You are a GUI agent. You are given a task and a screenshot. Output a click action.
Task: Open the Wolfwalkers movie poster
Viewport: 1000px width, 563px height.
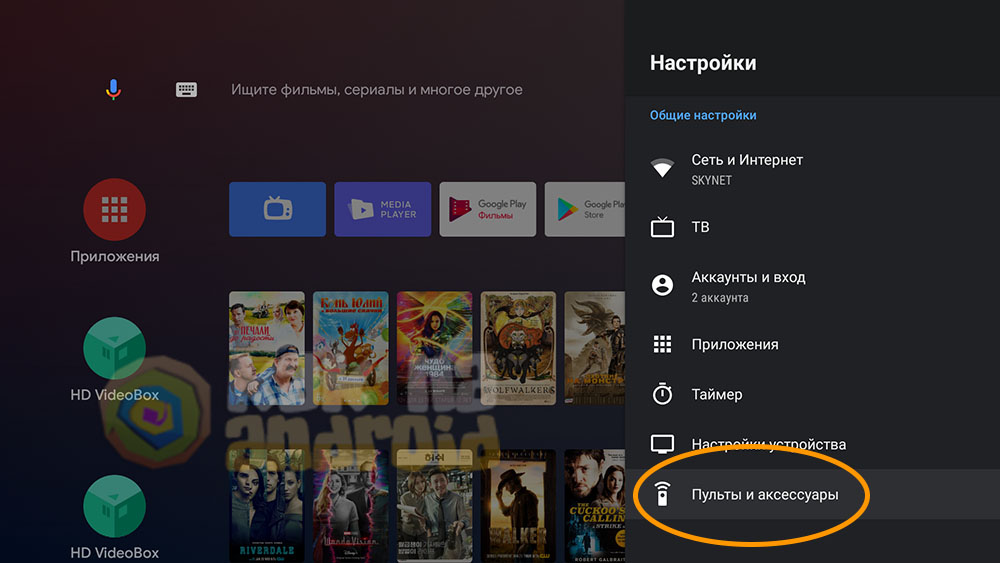click(x=518, y=348)
